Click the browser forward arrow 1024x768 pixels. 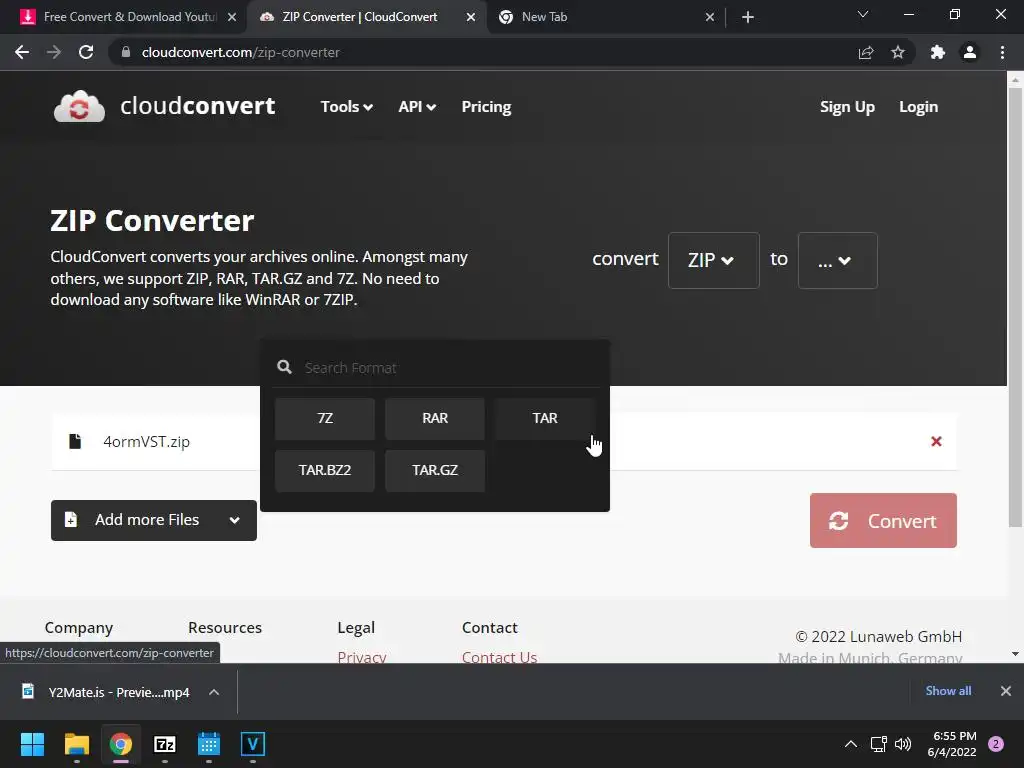(x=54, y=52)
